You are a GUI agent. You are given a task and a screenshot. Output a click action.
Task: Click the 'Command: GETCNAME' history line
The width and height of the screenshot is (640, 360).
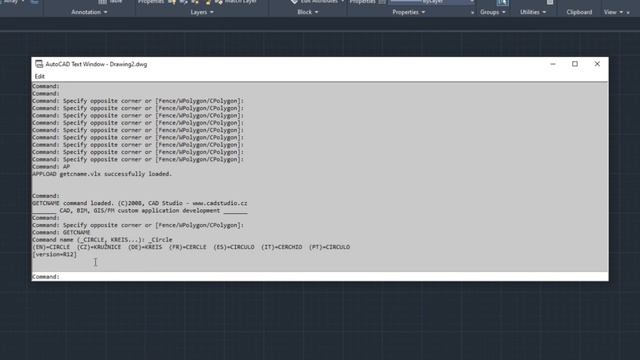pyautogui.click(x=61, y=233)
